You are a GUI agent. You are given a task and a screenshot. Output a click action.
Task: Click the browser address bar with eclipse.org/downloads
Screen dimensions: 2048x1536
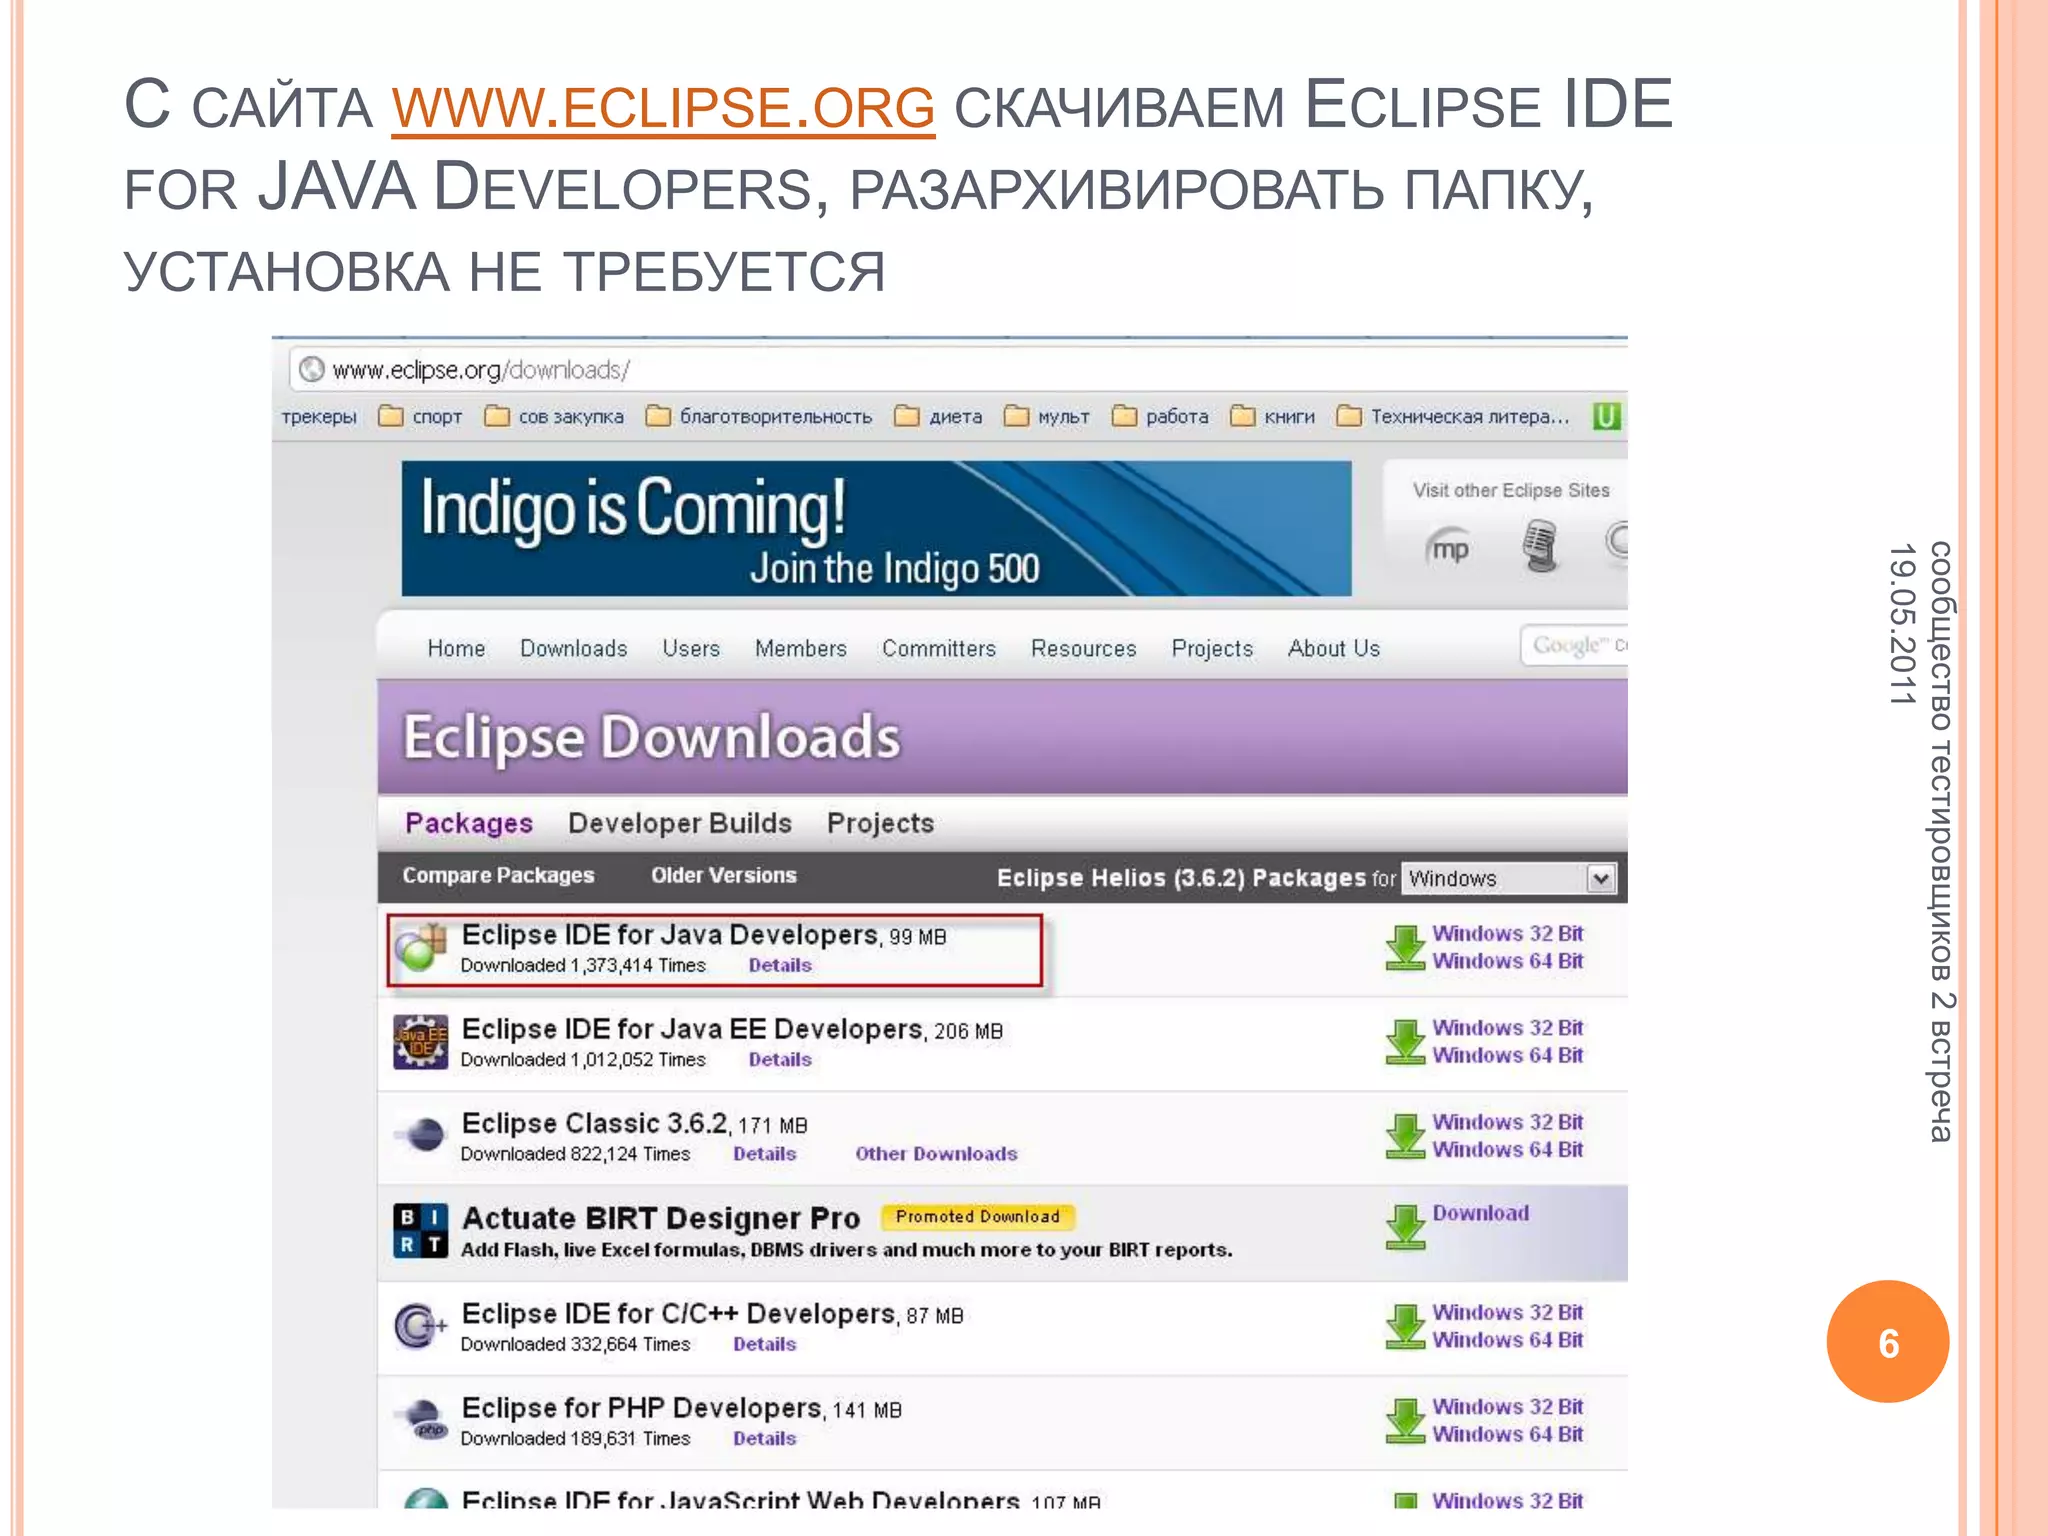point(958,370)
